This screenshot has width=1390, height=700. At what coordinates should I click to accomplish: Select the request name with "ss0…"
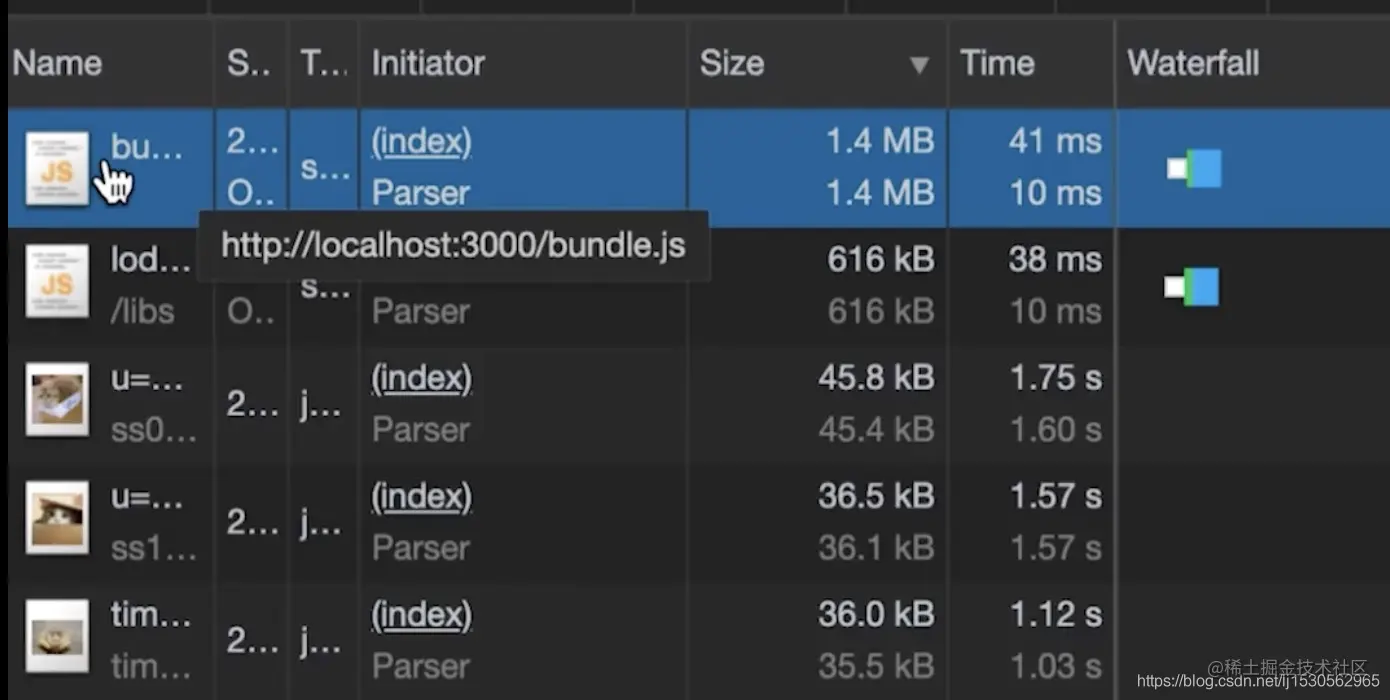pos(154,430)
